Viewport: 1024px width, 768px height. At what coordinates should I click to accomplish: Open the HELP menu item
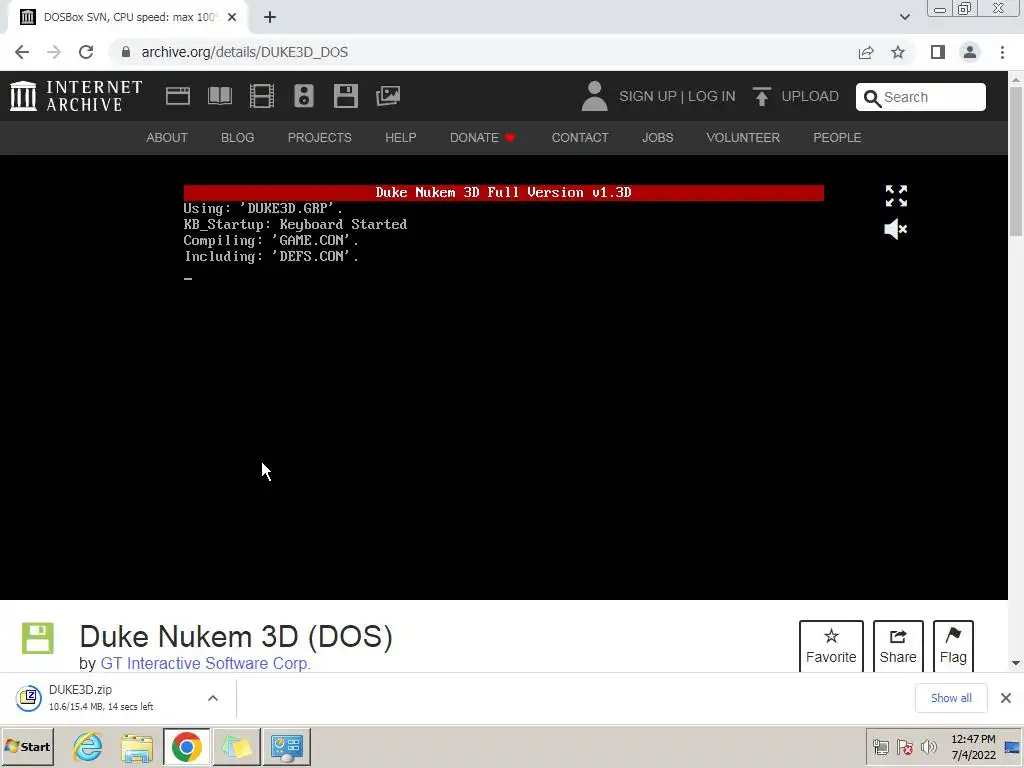coord(400,138)
